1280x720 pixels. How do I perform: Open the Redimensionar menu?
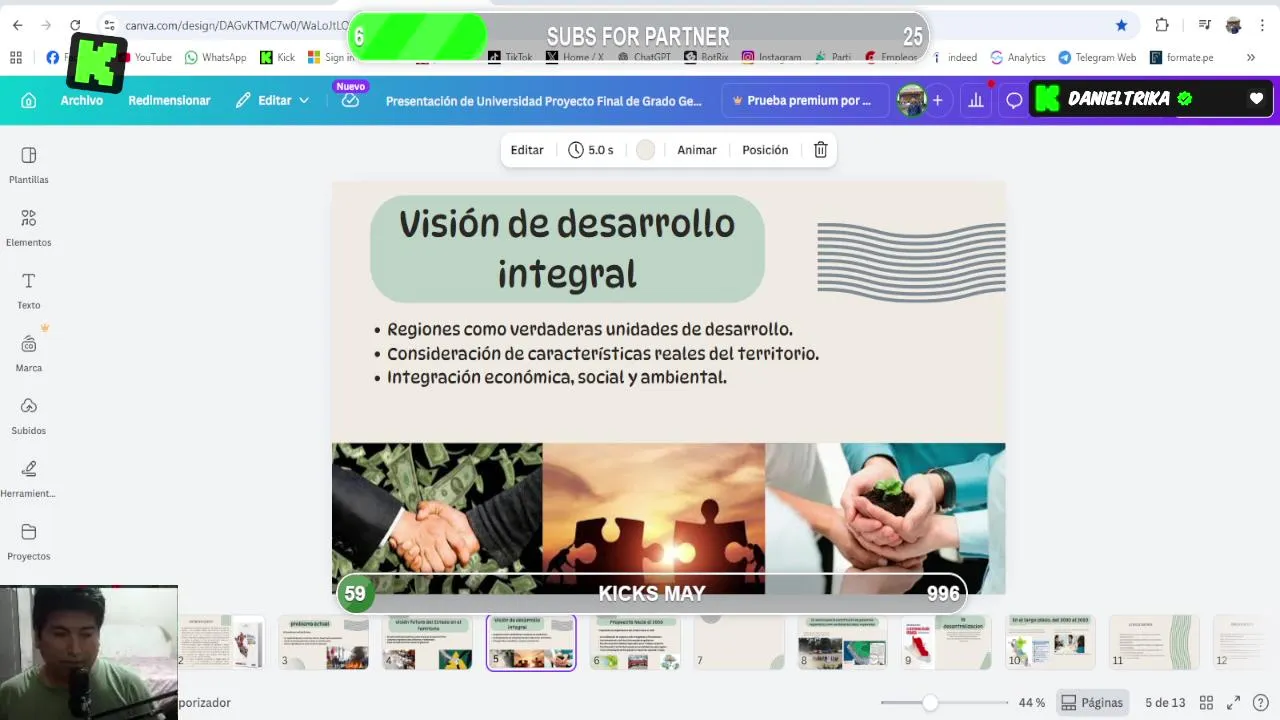pos(169,100)
